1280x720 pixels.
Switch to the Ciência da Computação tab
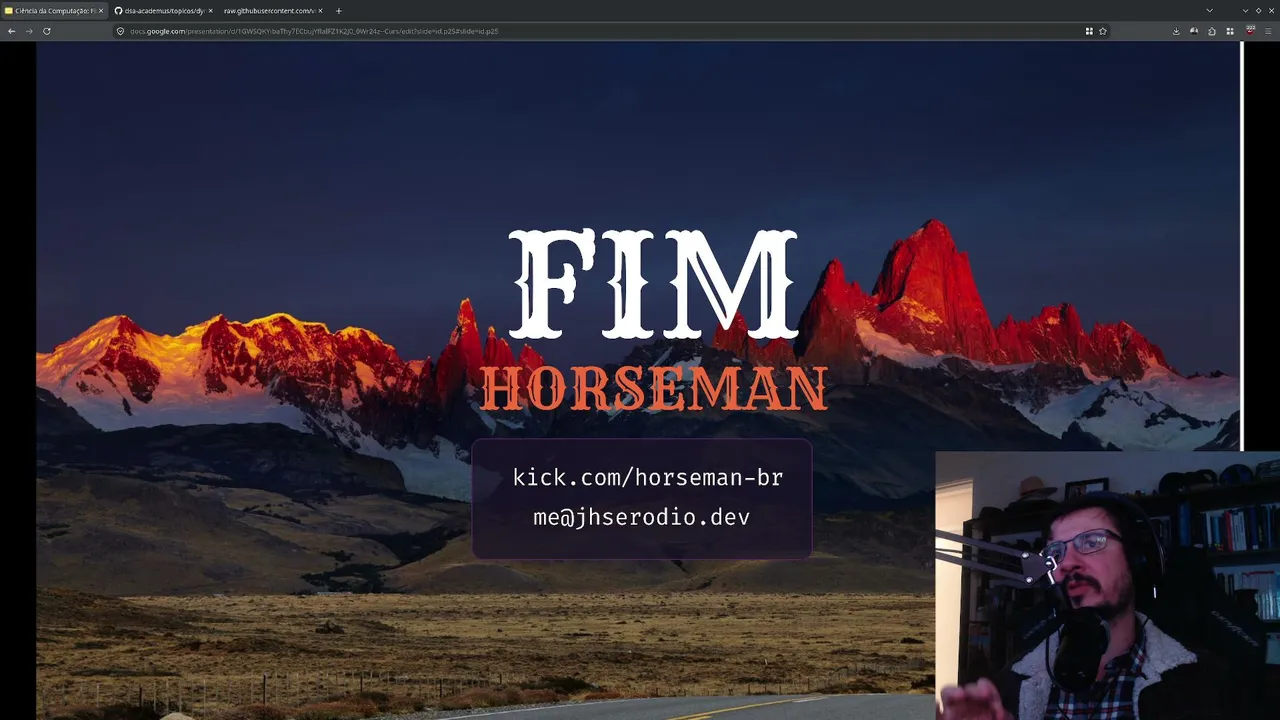(54, 11)
